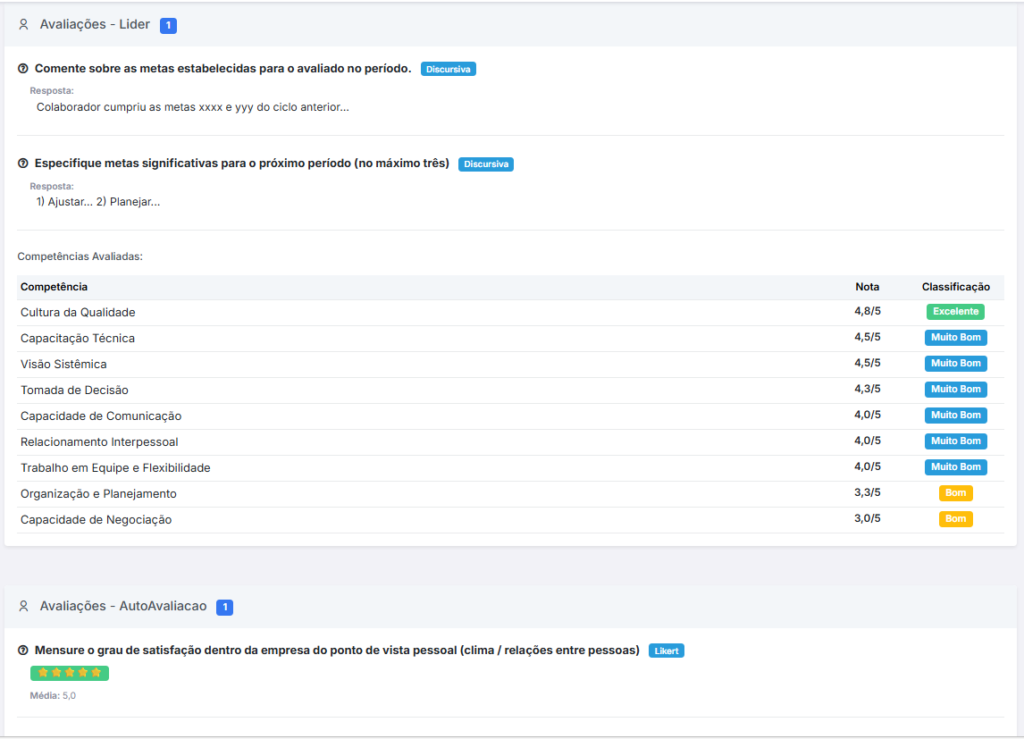Click the question icon before 'Especifique metas significativas'
1024x739 pixels.
tap(23, 164)
